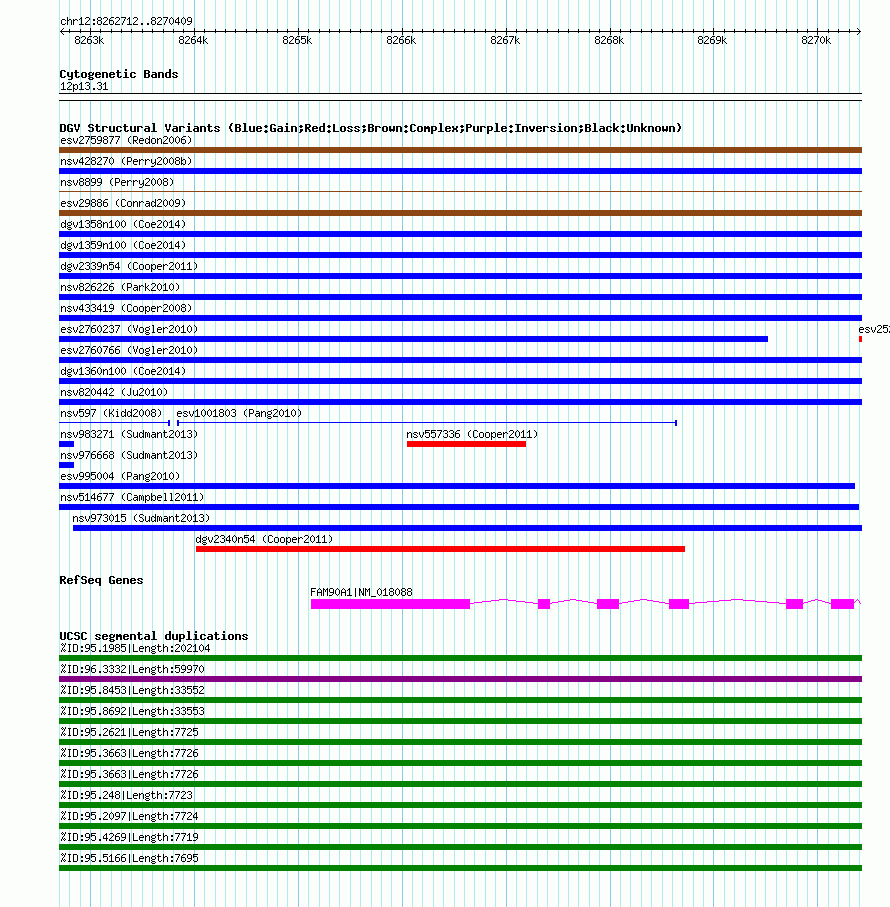Click the dgv2339n54 (Cooper2011) variant label

tap(129, 267)
